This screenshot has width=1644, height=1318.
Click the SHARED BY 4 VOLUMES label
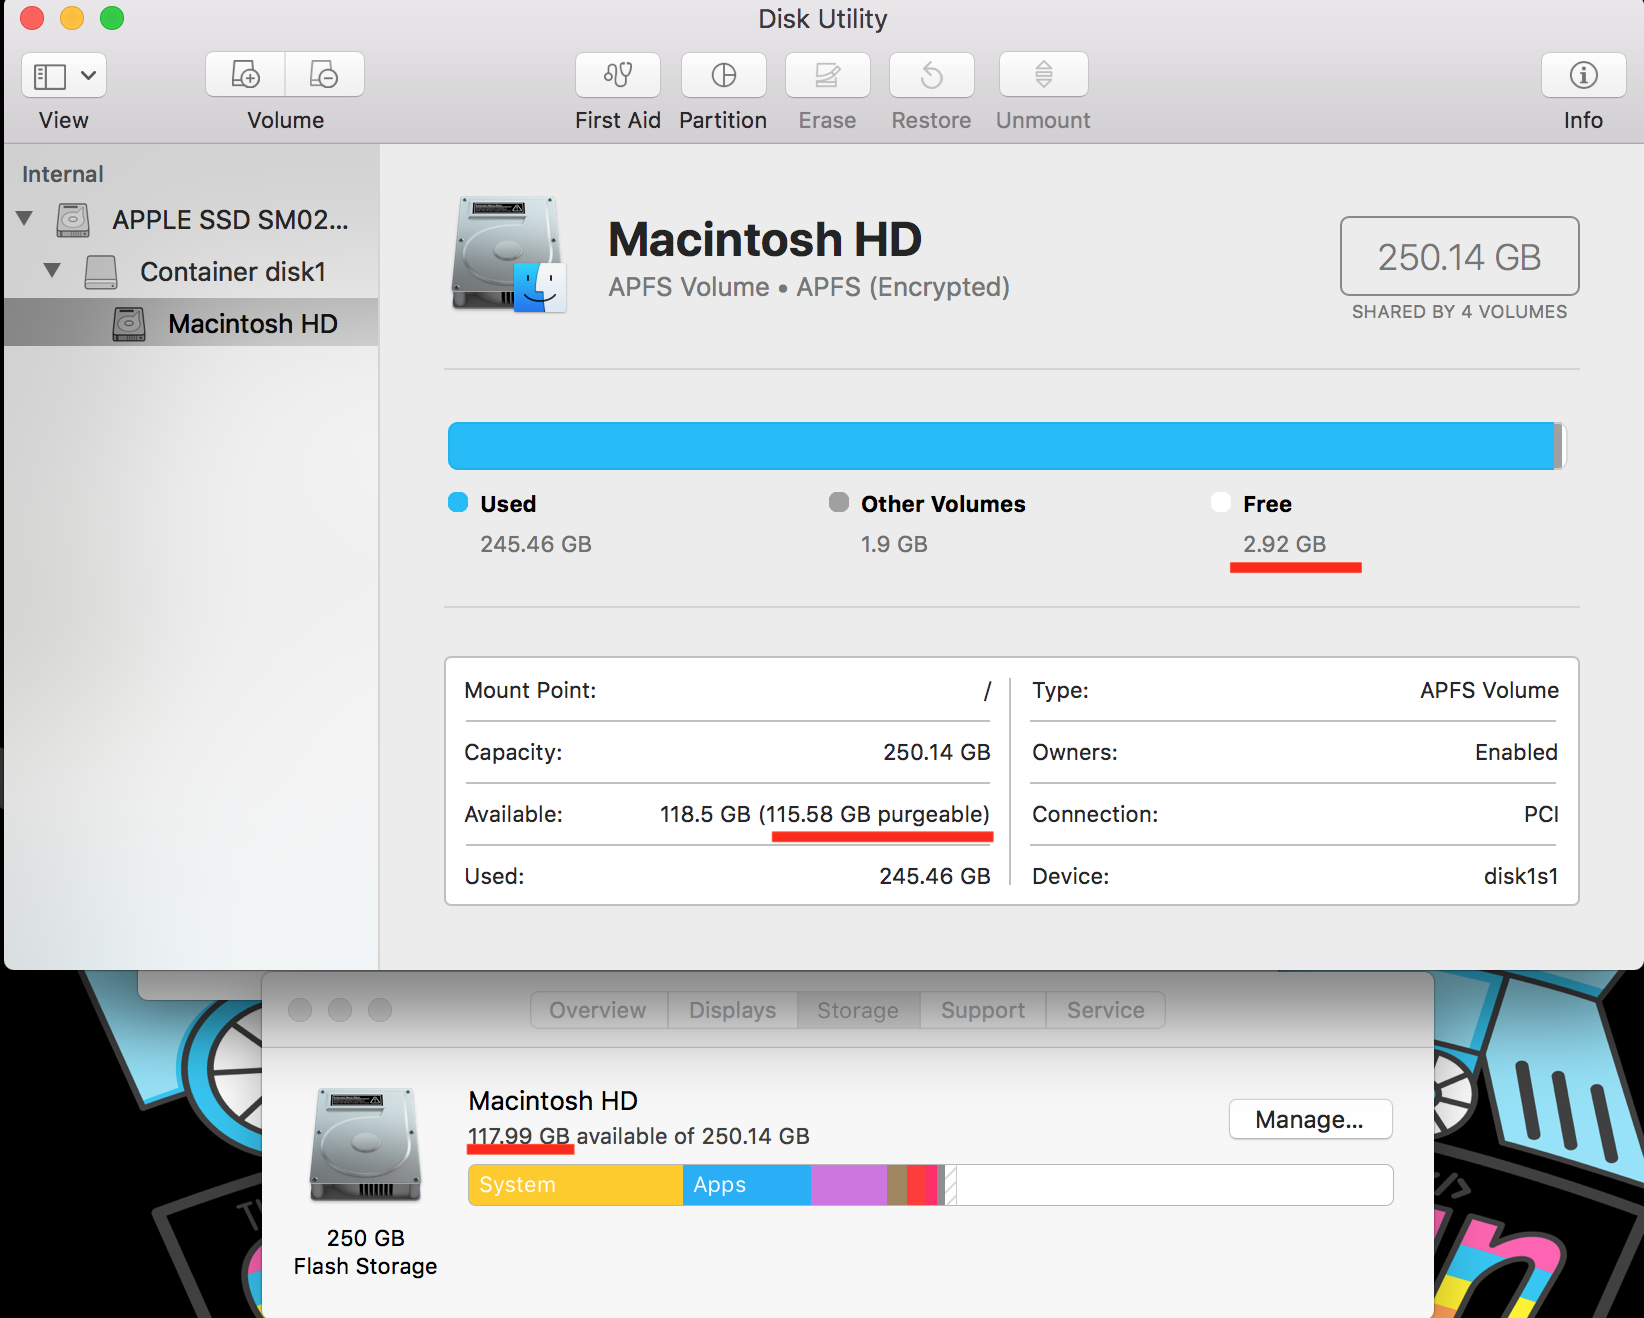point(1459,312)
